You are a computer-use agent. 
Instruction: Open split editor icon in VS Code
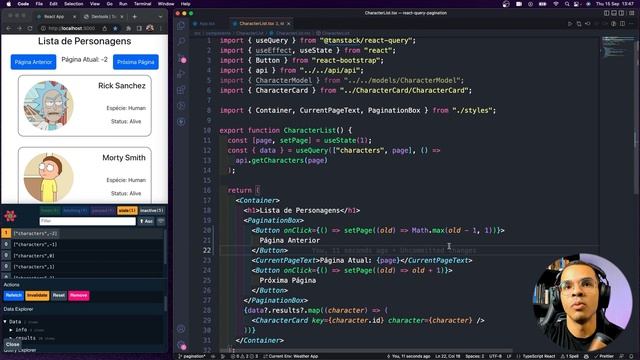622,24
